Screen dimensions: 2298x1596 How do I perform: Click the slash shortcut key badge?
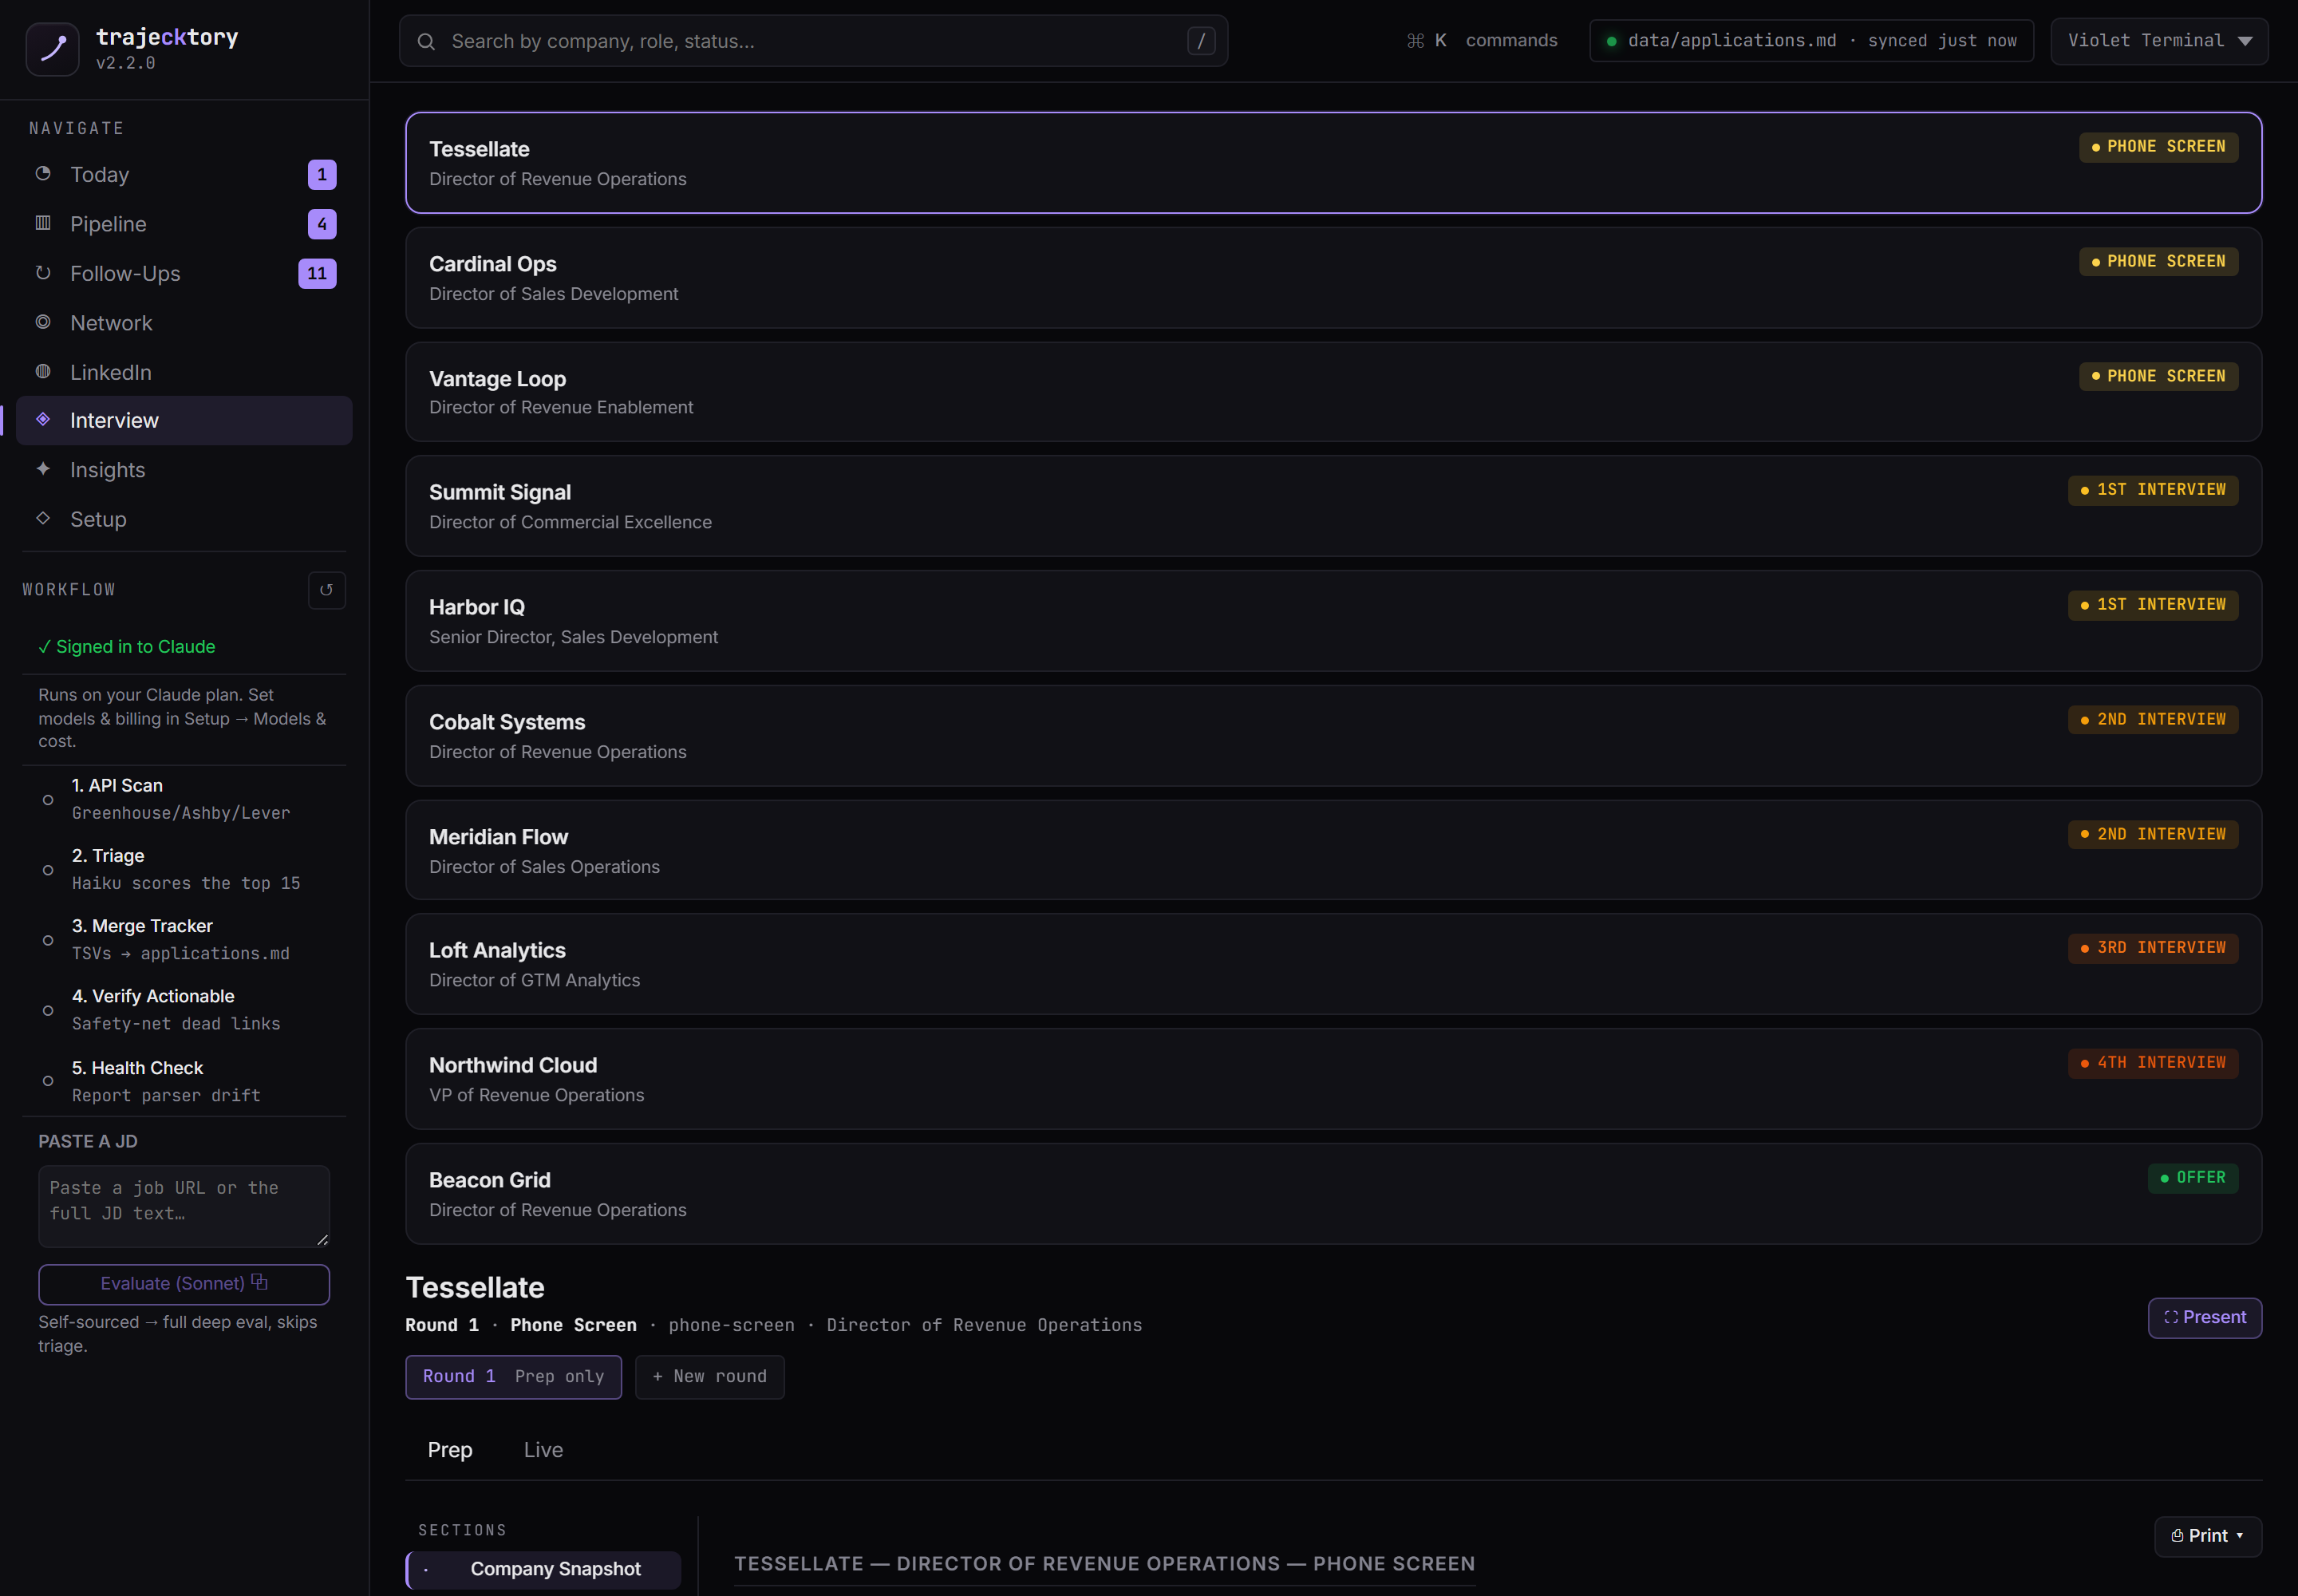tap(1201, 41)
